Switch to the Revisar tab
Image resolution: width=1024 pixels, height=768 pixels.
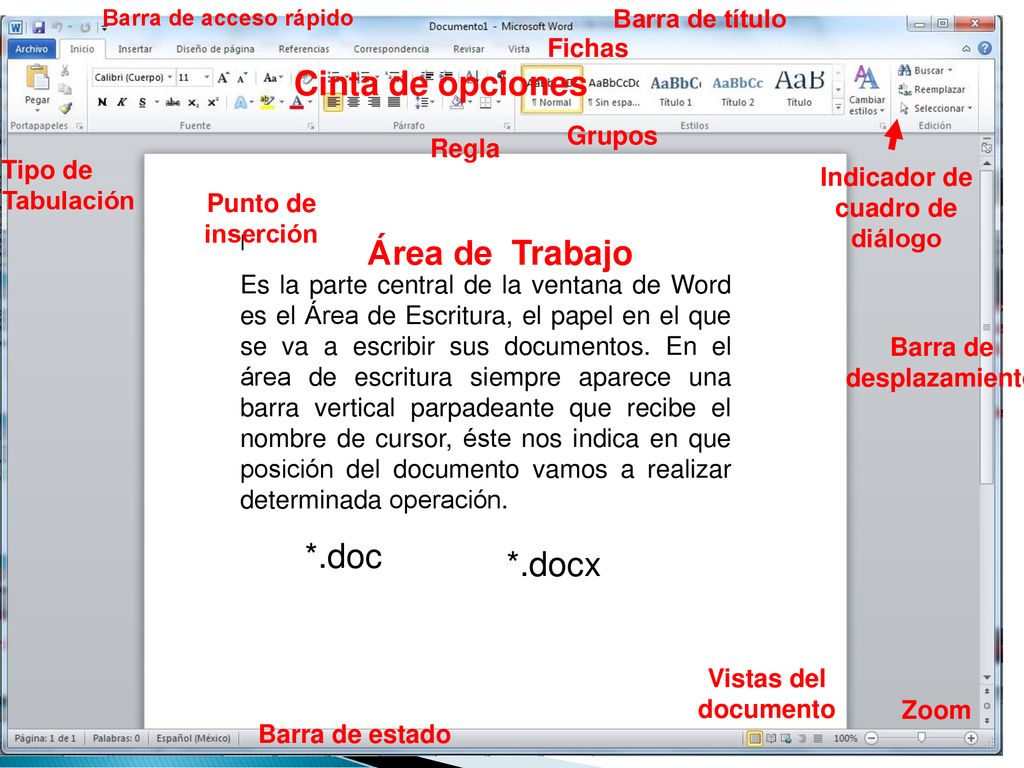coord(469,49)
